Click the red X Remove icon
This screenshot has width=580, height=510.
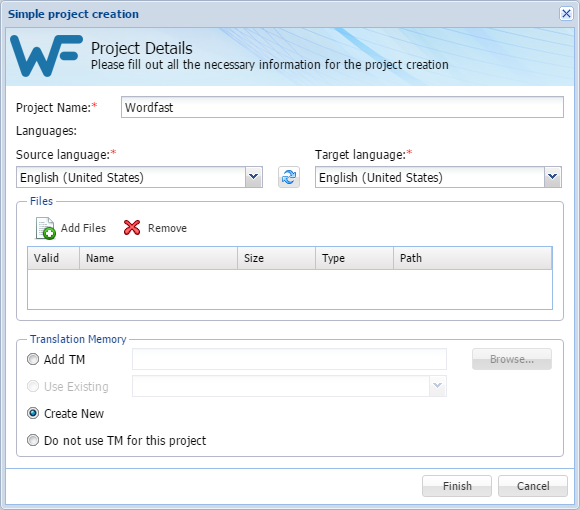pyautogui.click(x=132, y=228)
